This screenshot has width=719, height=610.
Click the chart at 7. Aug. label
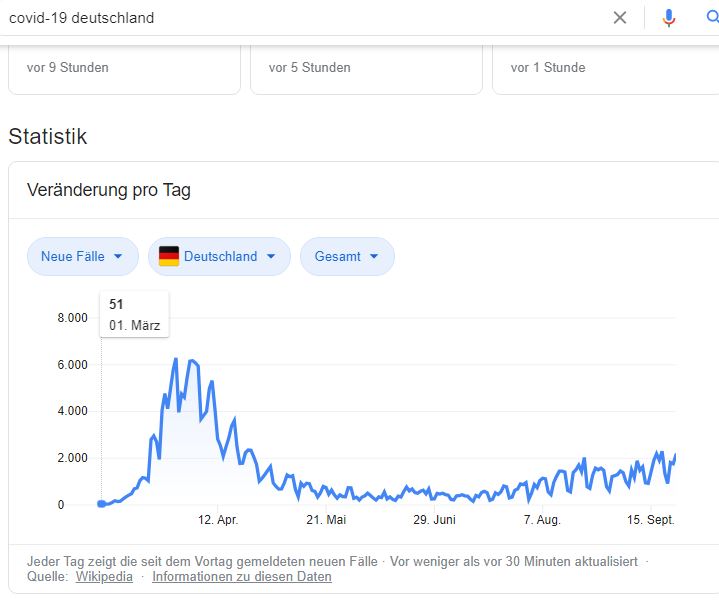click(542, 520)
